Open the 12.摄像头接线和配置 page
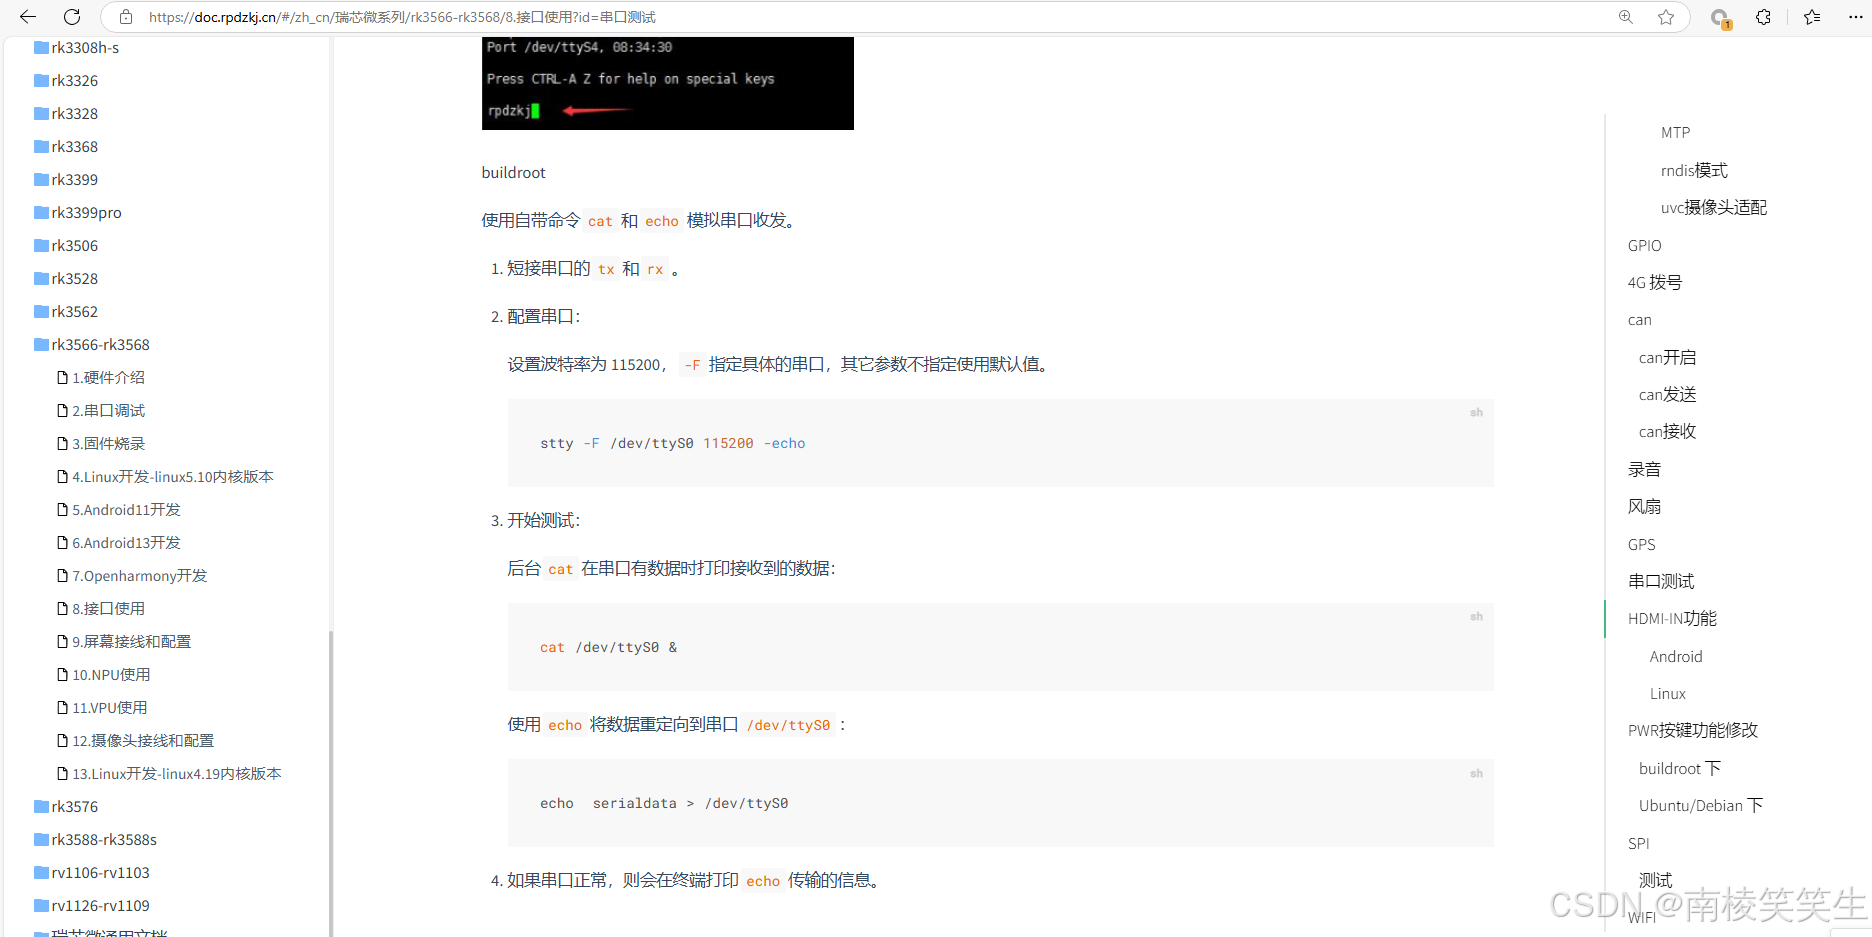The height and width of the screenshot is (937, 1872). pos(136,740)
